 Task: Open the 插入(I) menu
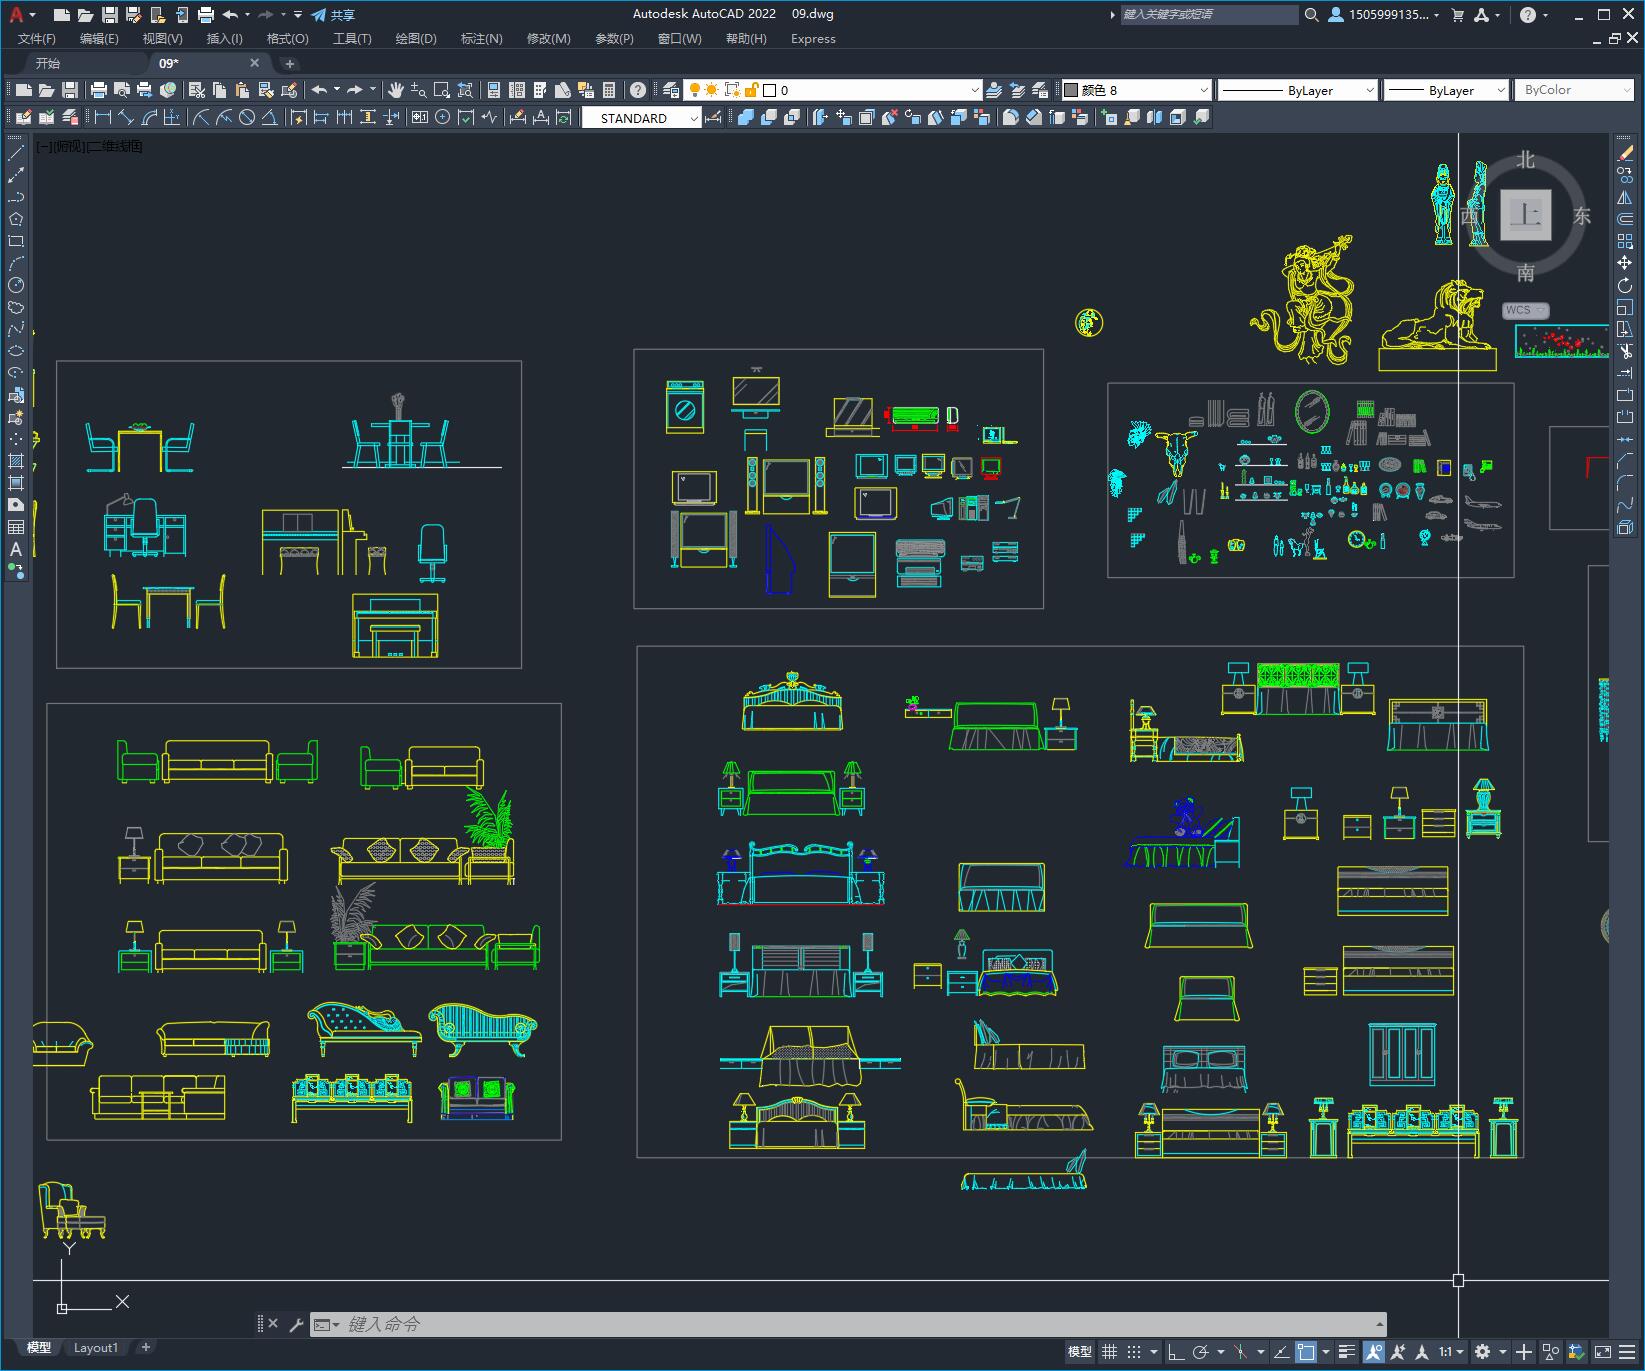tap(224, 39)
